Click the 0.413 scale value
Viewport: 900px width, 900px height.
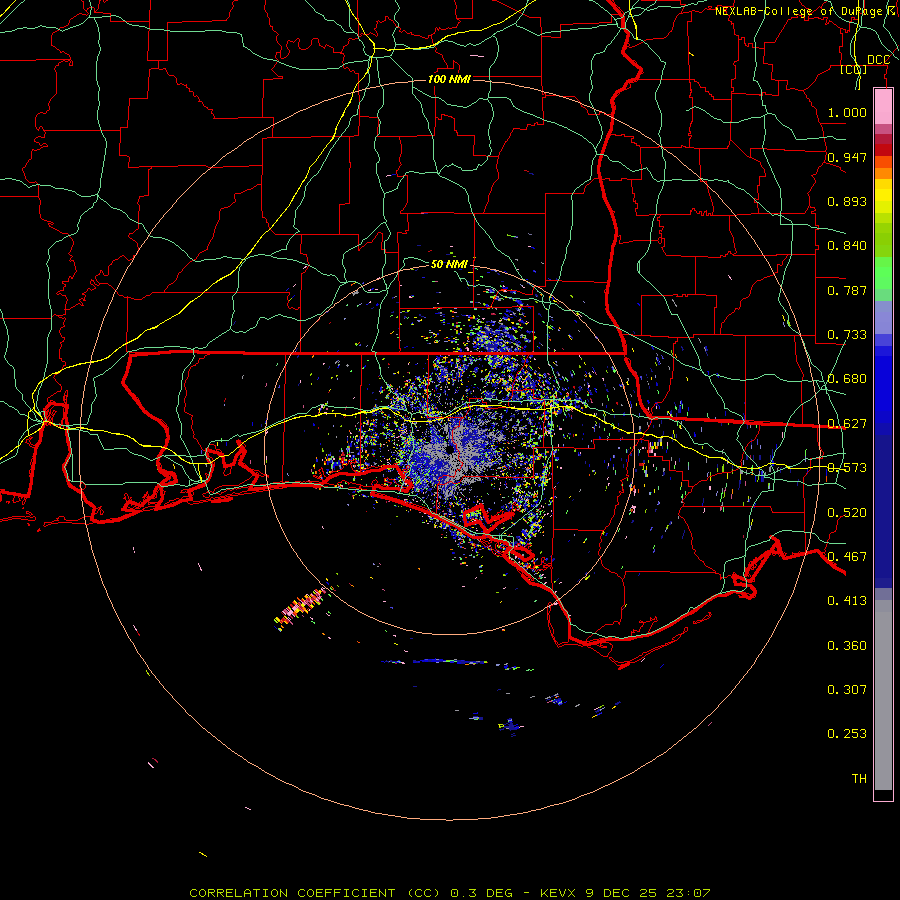[x=847, y=601]
